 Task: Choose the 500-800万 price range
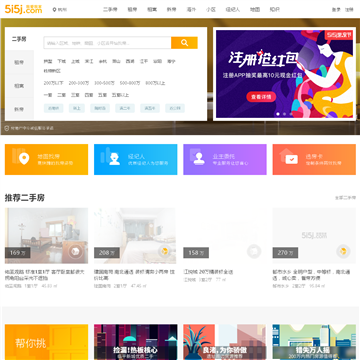[x=130, y=83]
